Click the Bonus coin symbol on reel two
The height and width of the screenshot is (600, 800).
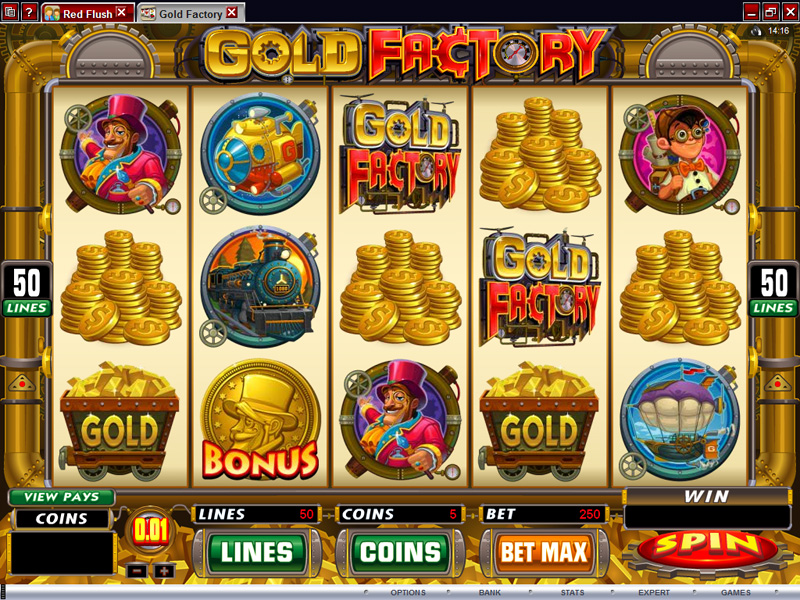pos(260,420)
